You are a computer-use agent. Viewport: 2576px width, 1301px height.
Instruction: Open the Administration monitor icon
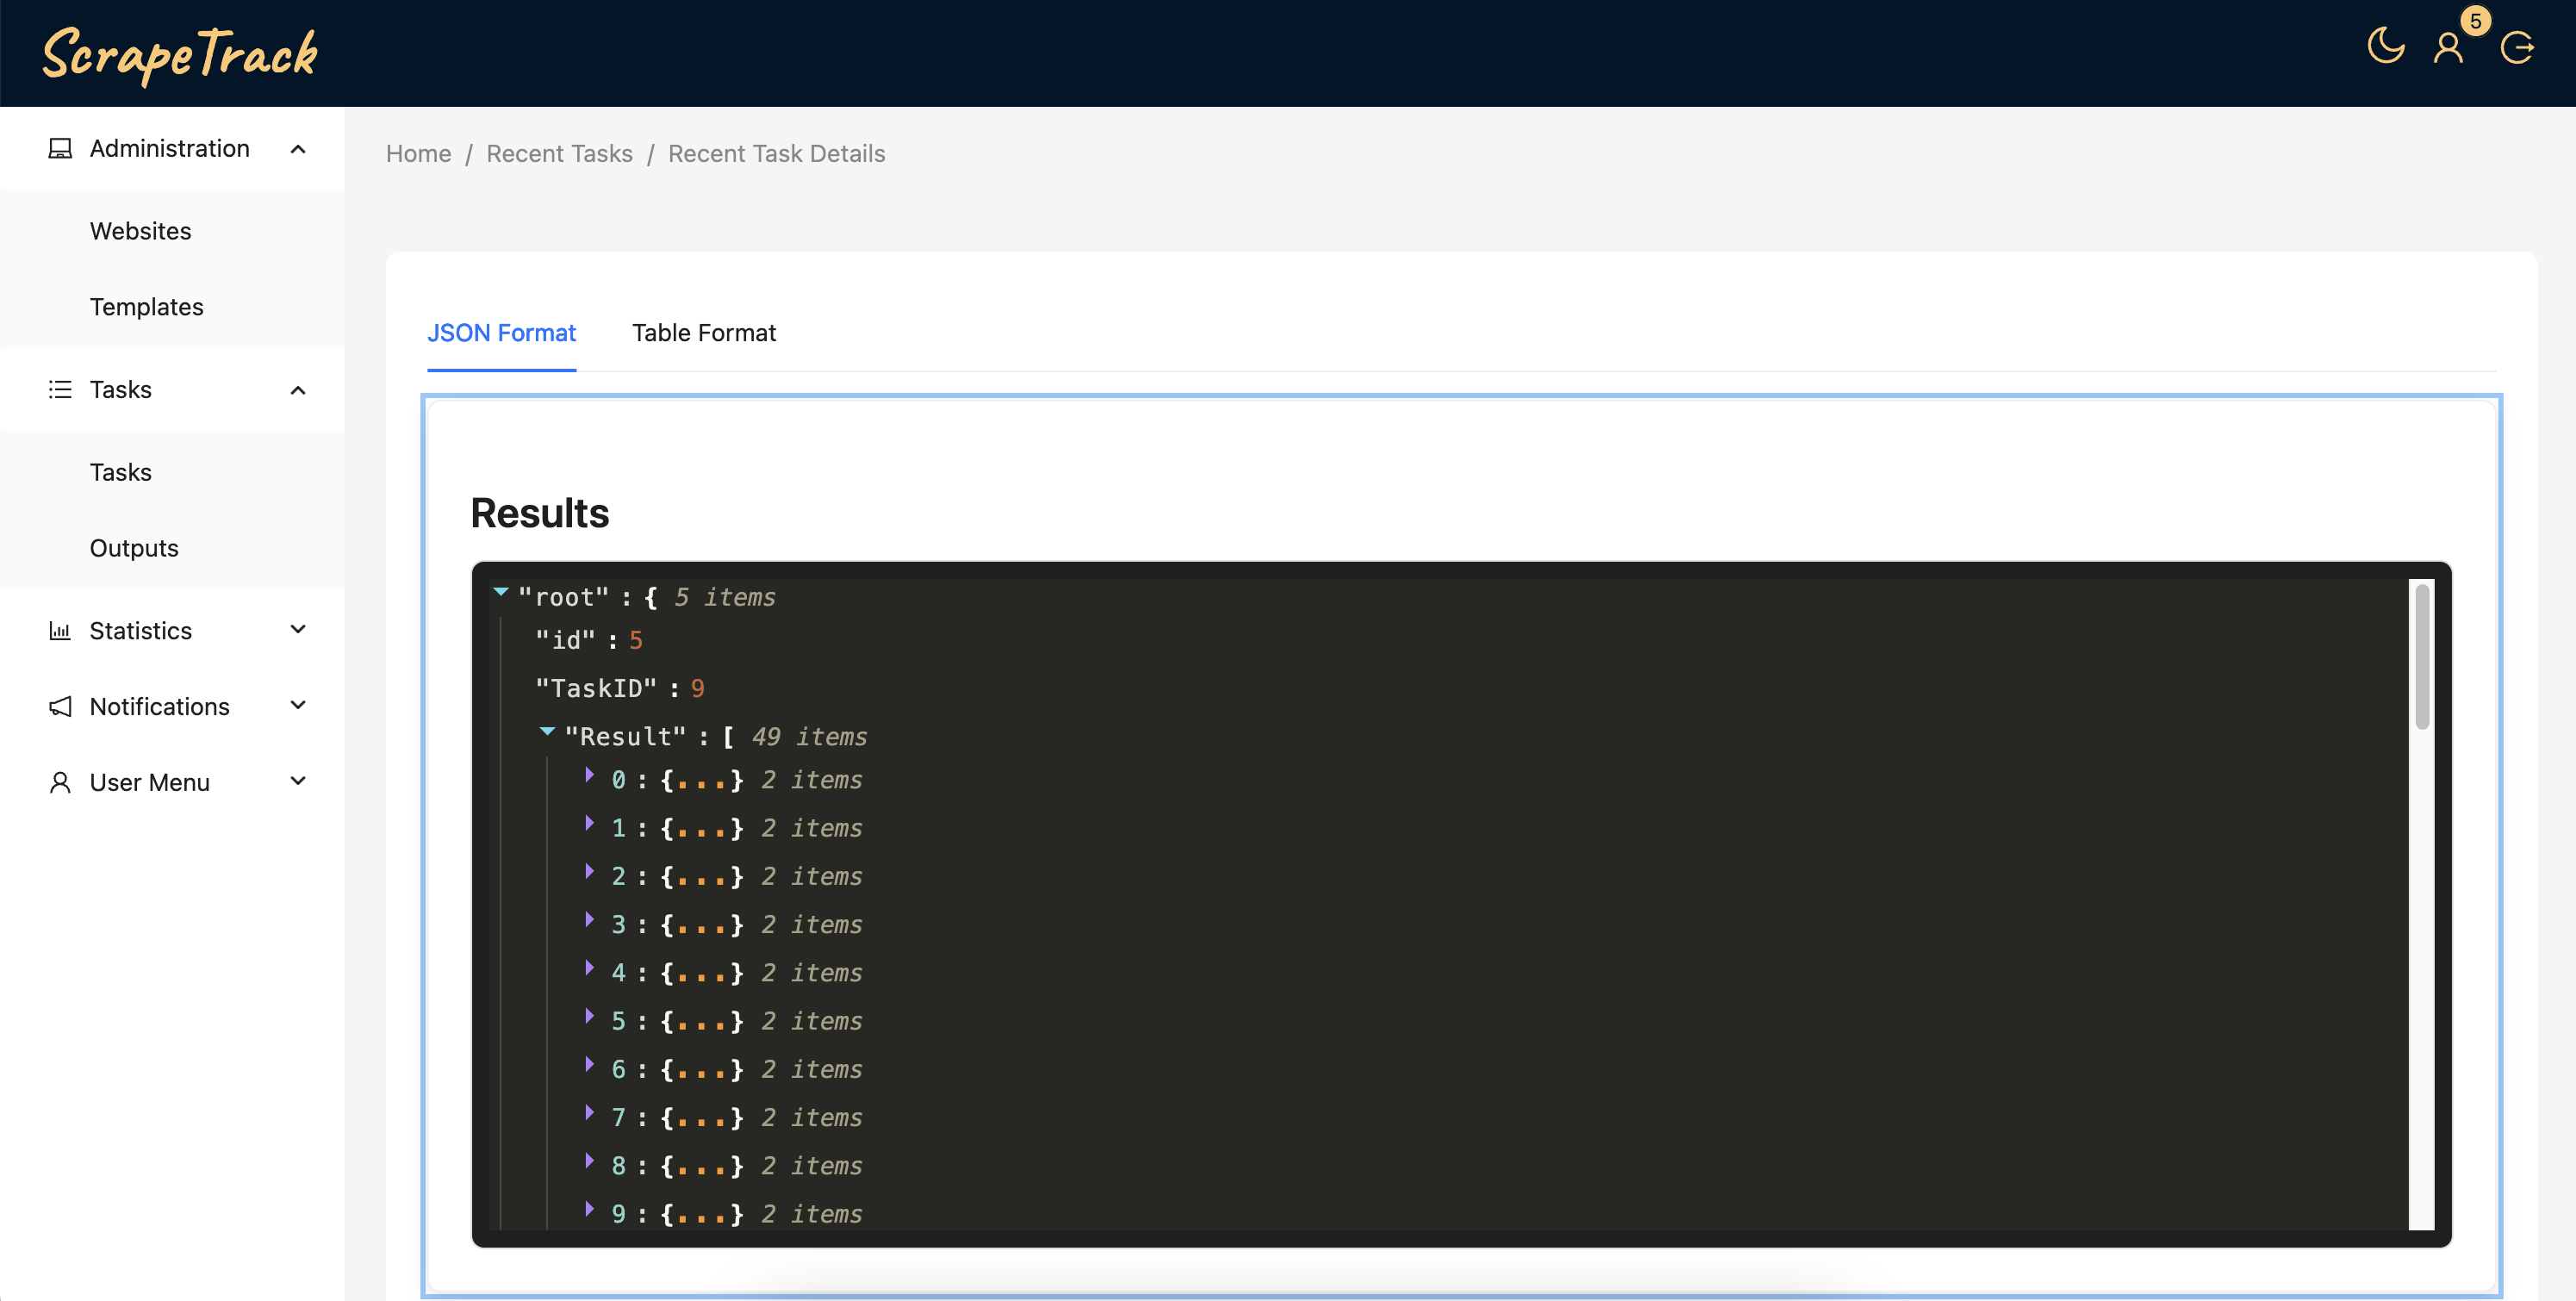pos(60,147)
